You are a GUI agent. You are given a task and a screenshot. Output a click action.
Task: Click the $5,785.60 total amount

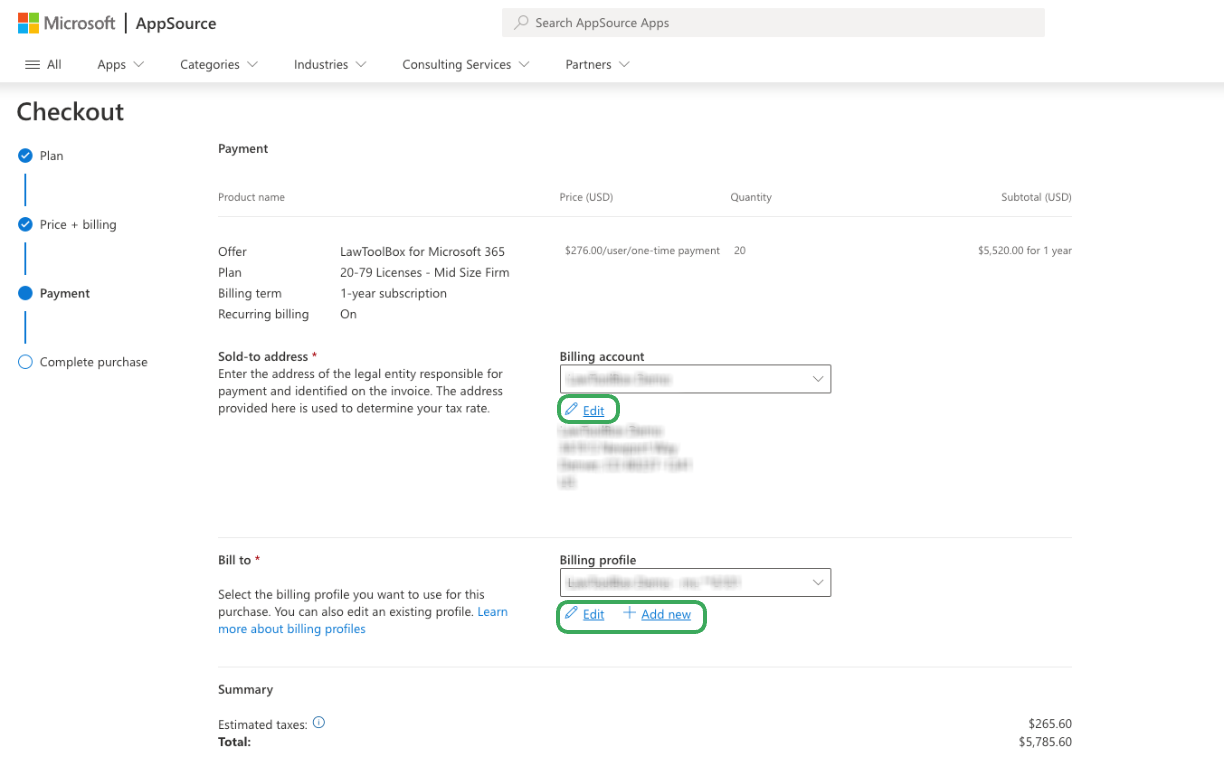point(1045,743)
